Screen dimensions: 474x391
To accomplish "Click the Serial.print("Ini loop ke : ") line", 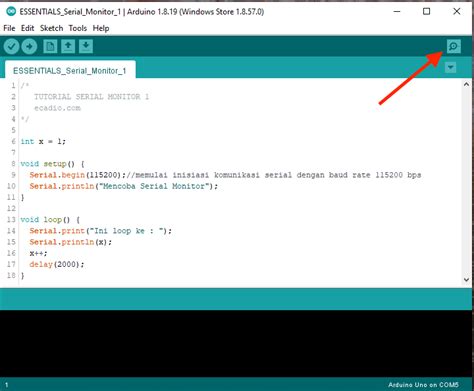I will click(100, 231).
